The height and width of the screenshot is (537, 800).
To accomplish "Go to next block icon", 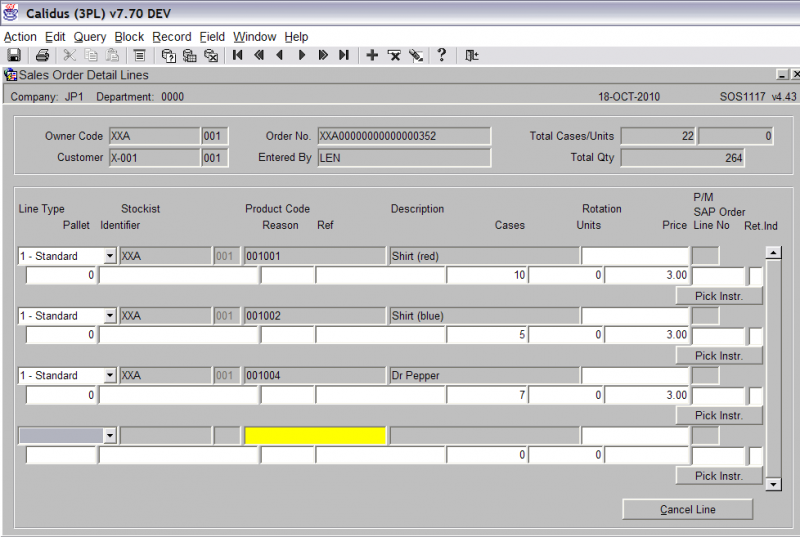I will (x=323, y=55).
